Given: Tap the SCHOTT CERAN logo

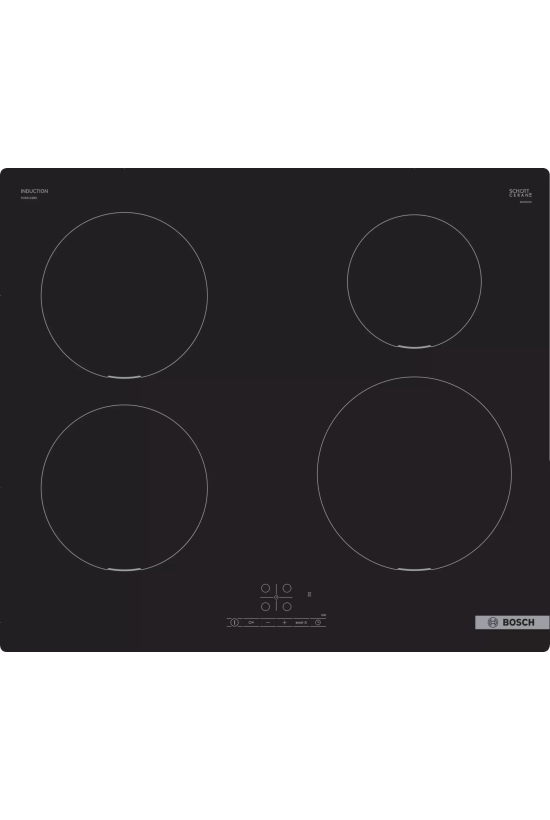Looking at the screenshot, I should tap(521, 193).
